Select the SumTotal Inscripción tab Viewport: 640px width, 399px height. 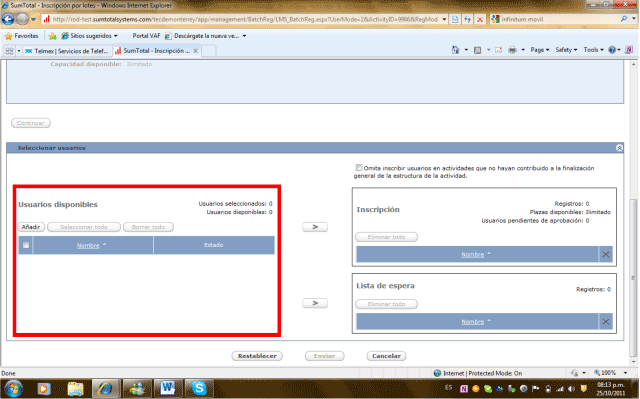(157, 51)
